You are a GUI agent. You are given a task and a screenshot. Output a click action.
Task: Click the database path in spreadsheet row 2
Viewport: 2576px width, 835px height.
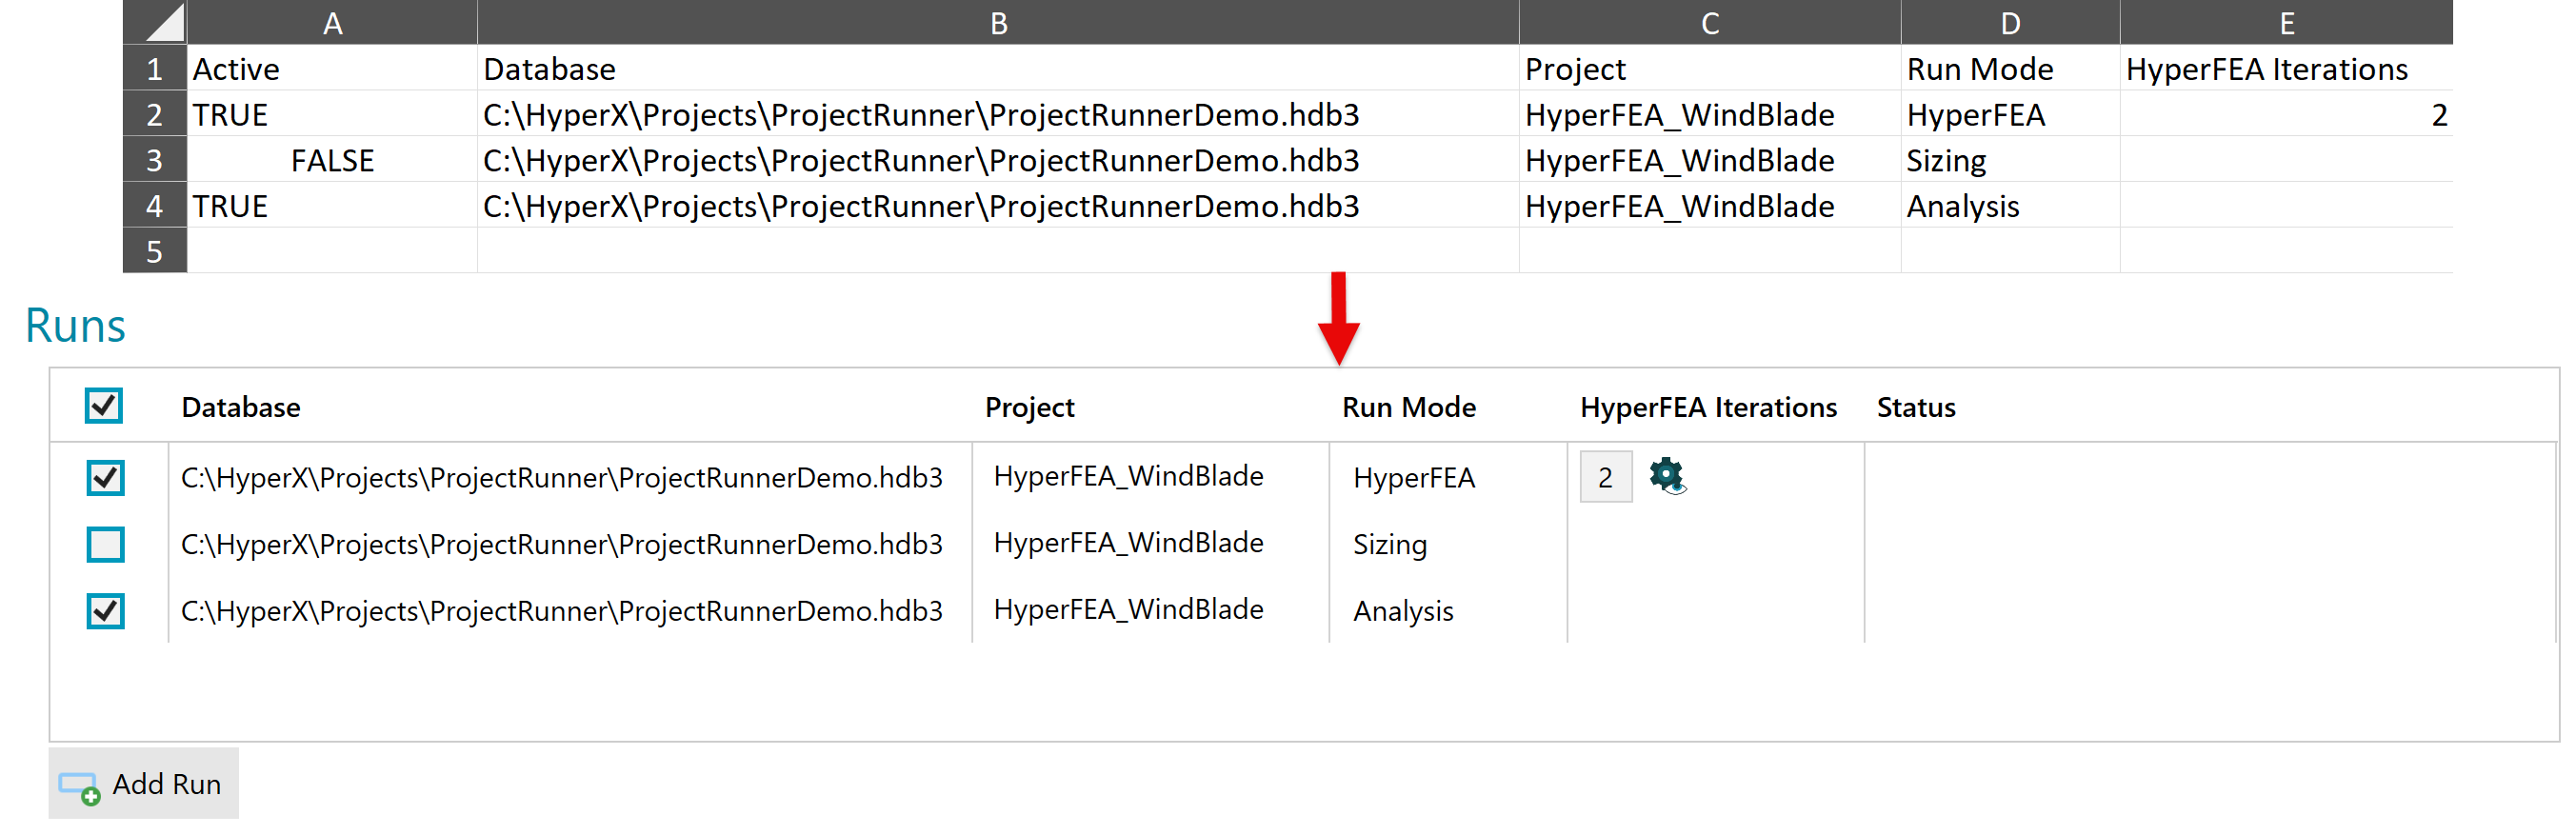tap(998, 114)
